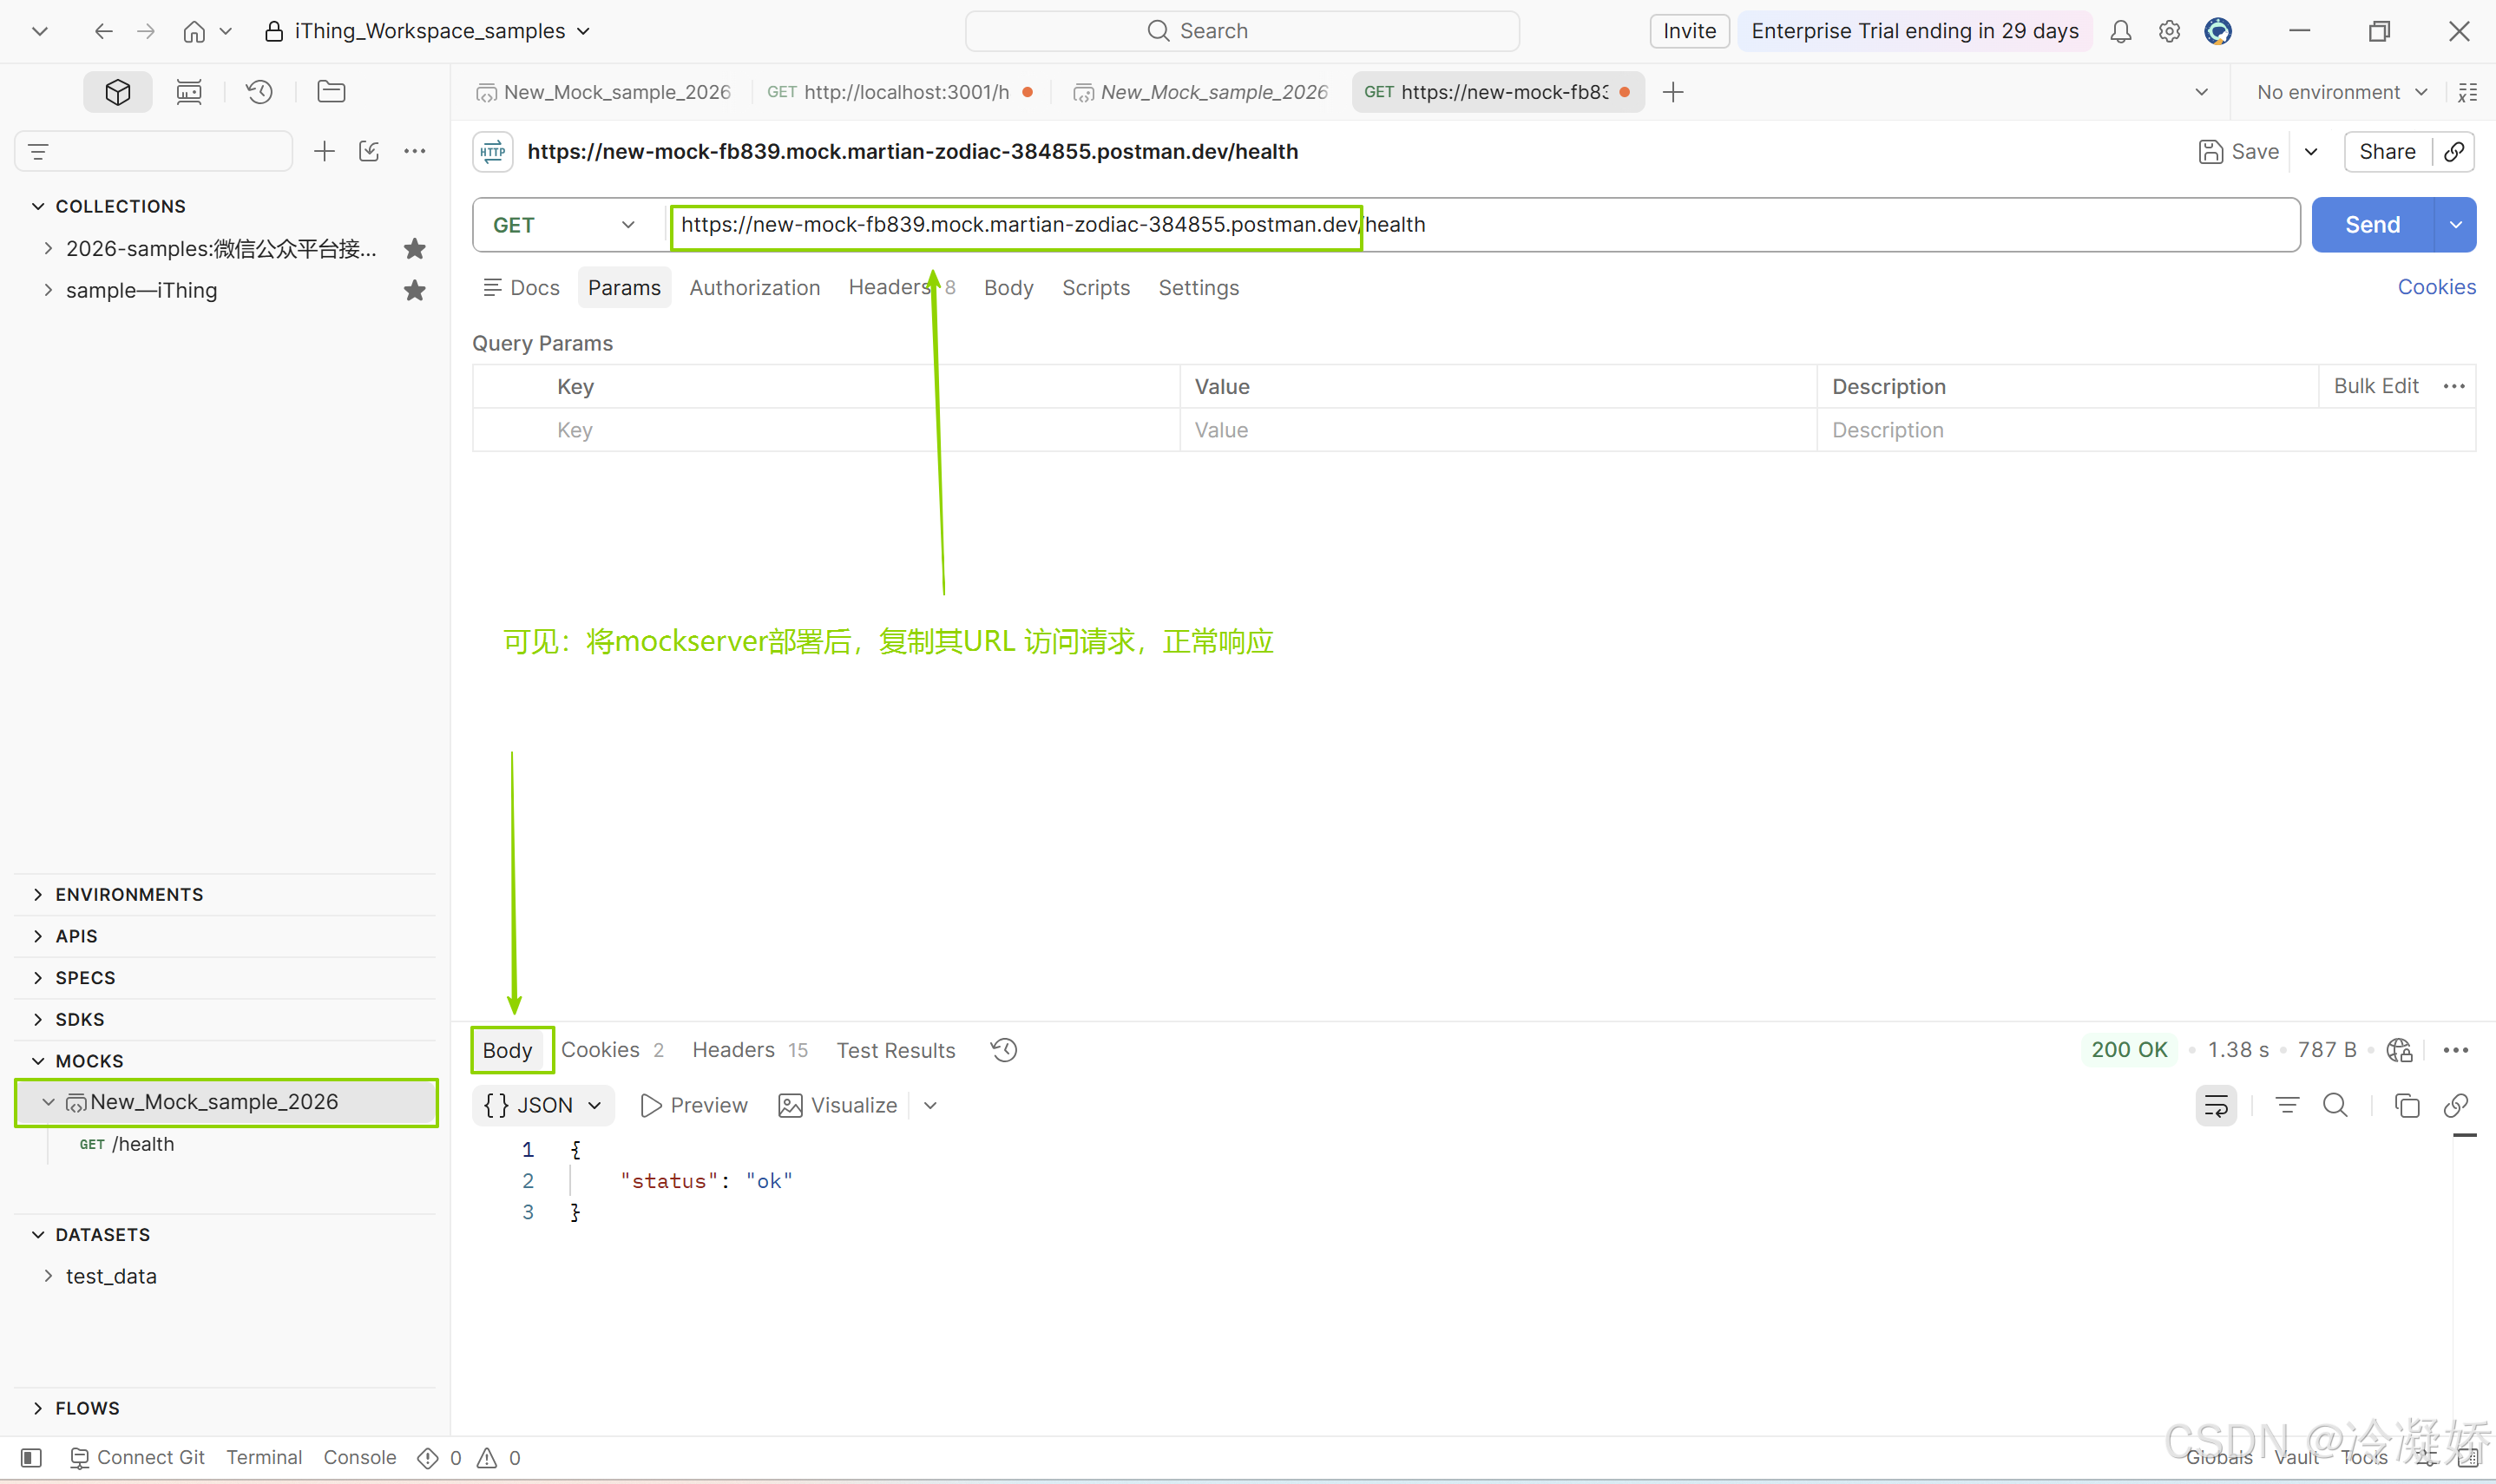Open the History clock icon in sidebar
The height and width of the screenshot is (1484, 2496).
(260, 92)
